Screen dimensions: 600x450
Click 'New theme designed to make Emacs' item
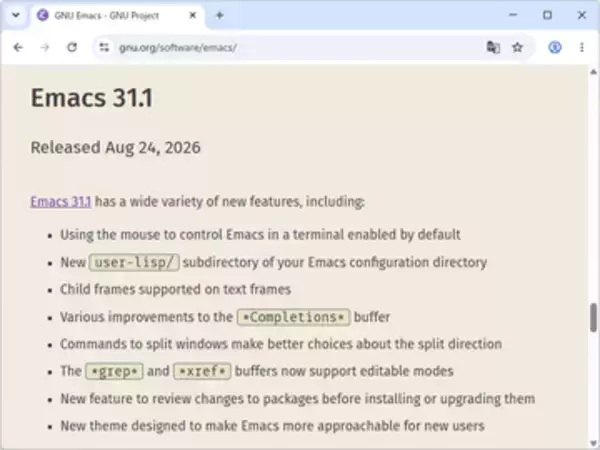pyautogui.click(x=272, y=426)
